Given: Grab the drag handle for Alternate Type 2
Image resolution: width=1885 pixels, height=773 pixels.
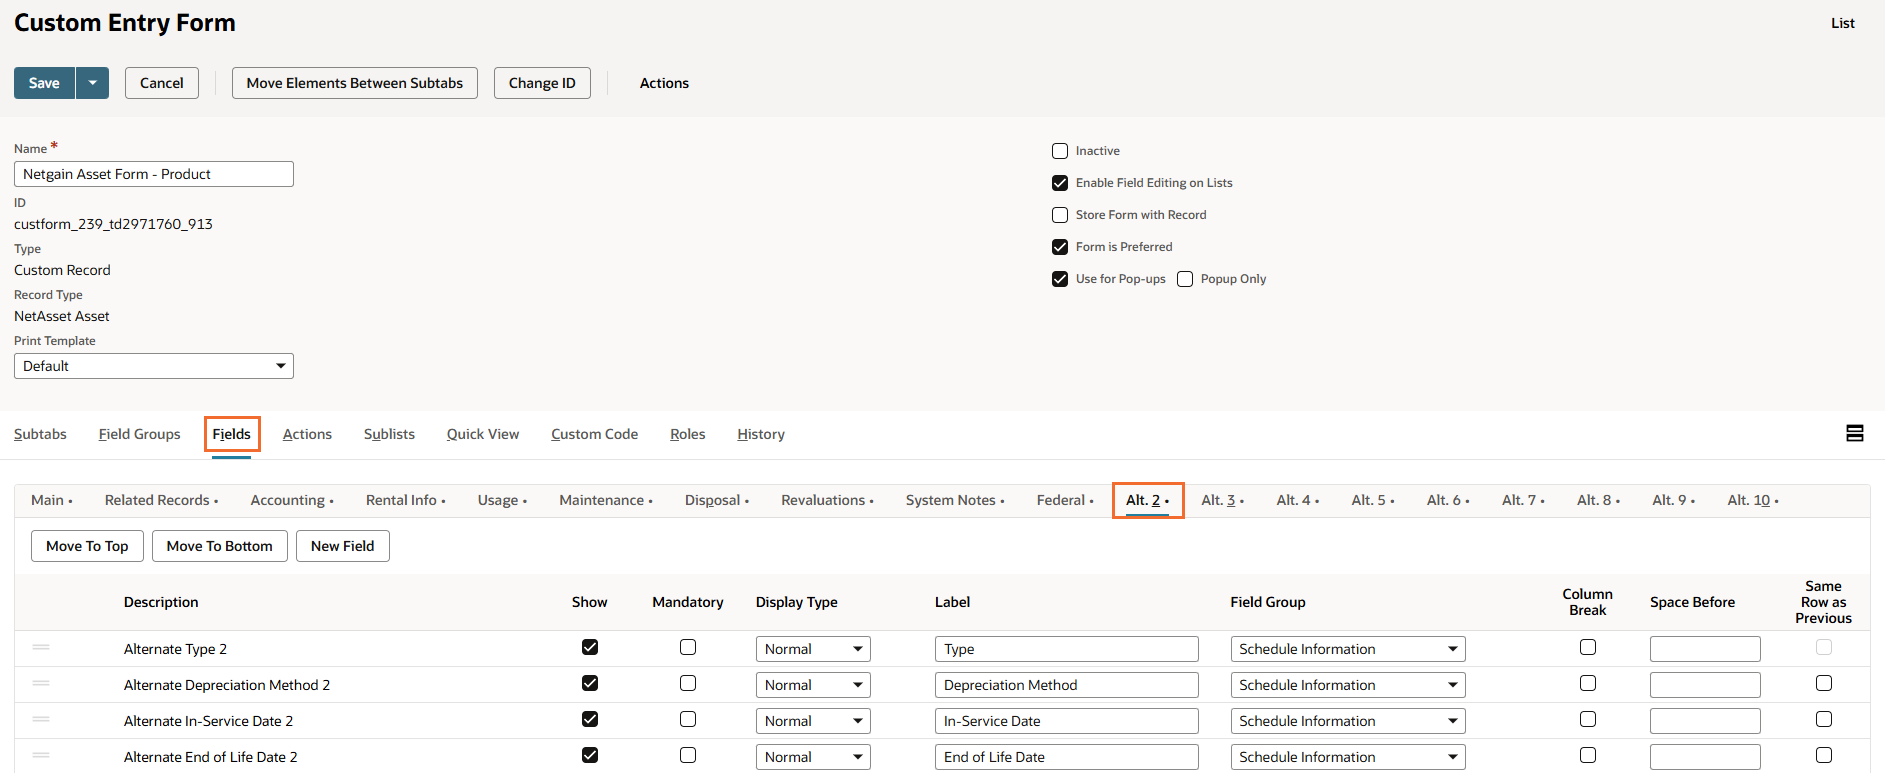Looking at the screenshot, I should [x=41, y=648].
